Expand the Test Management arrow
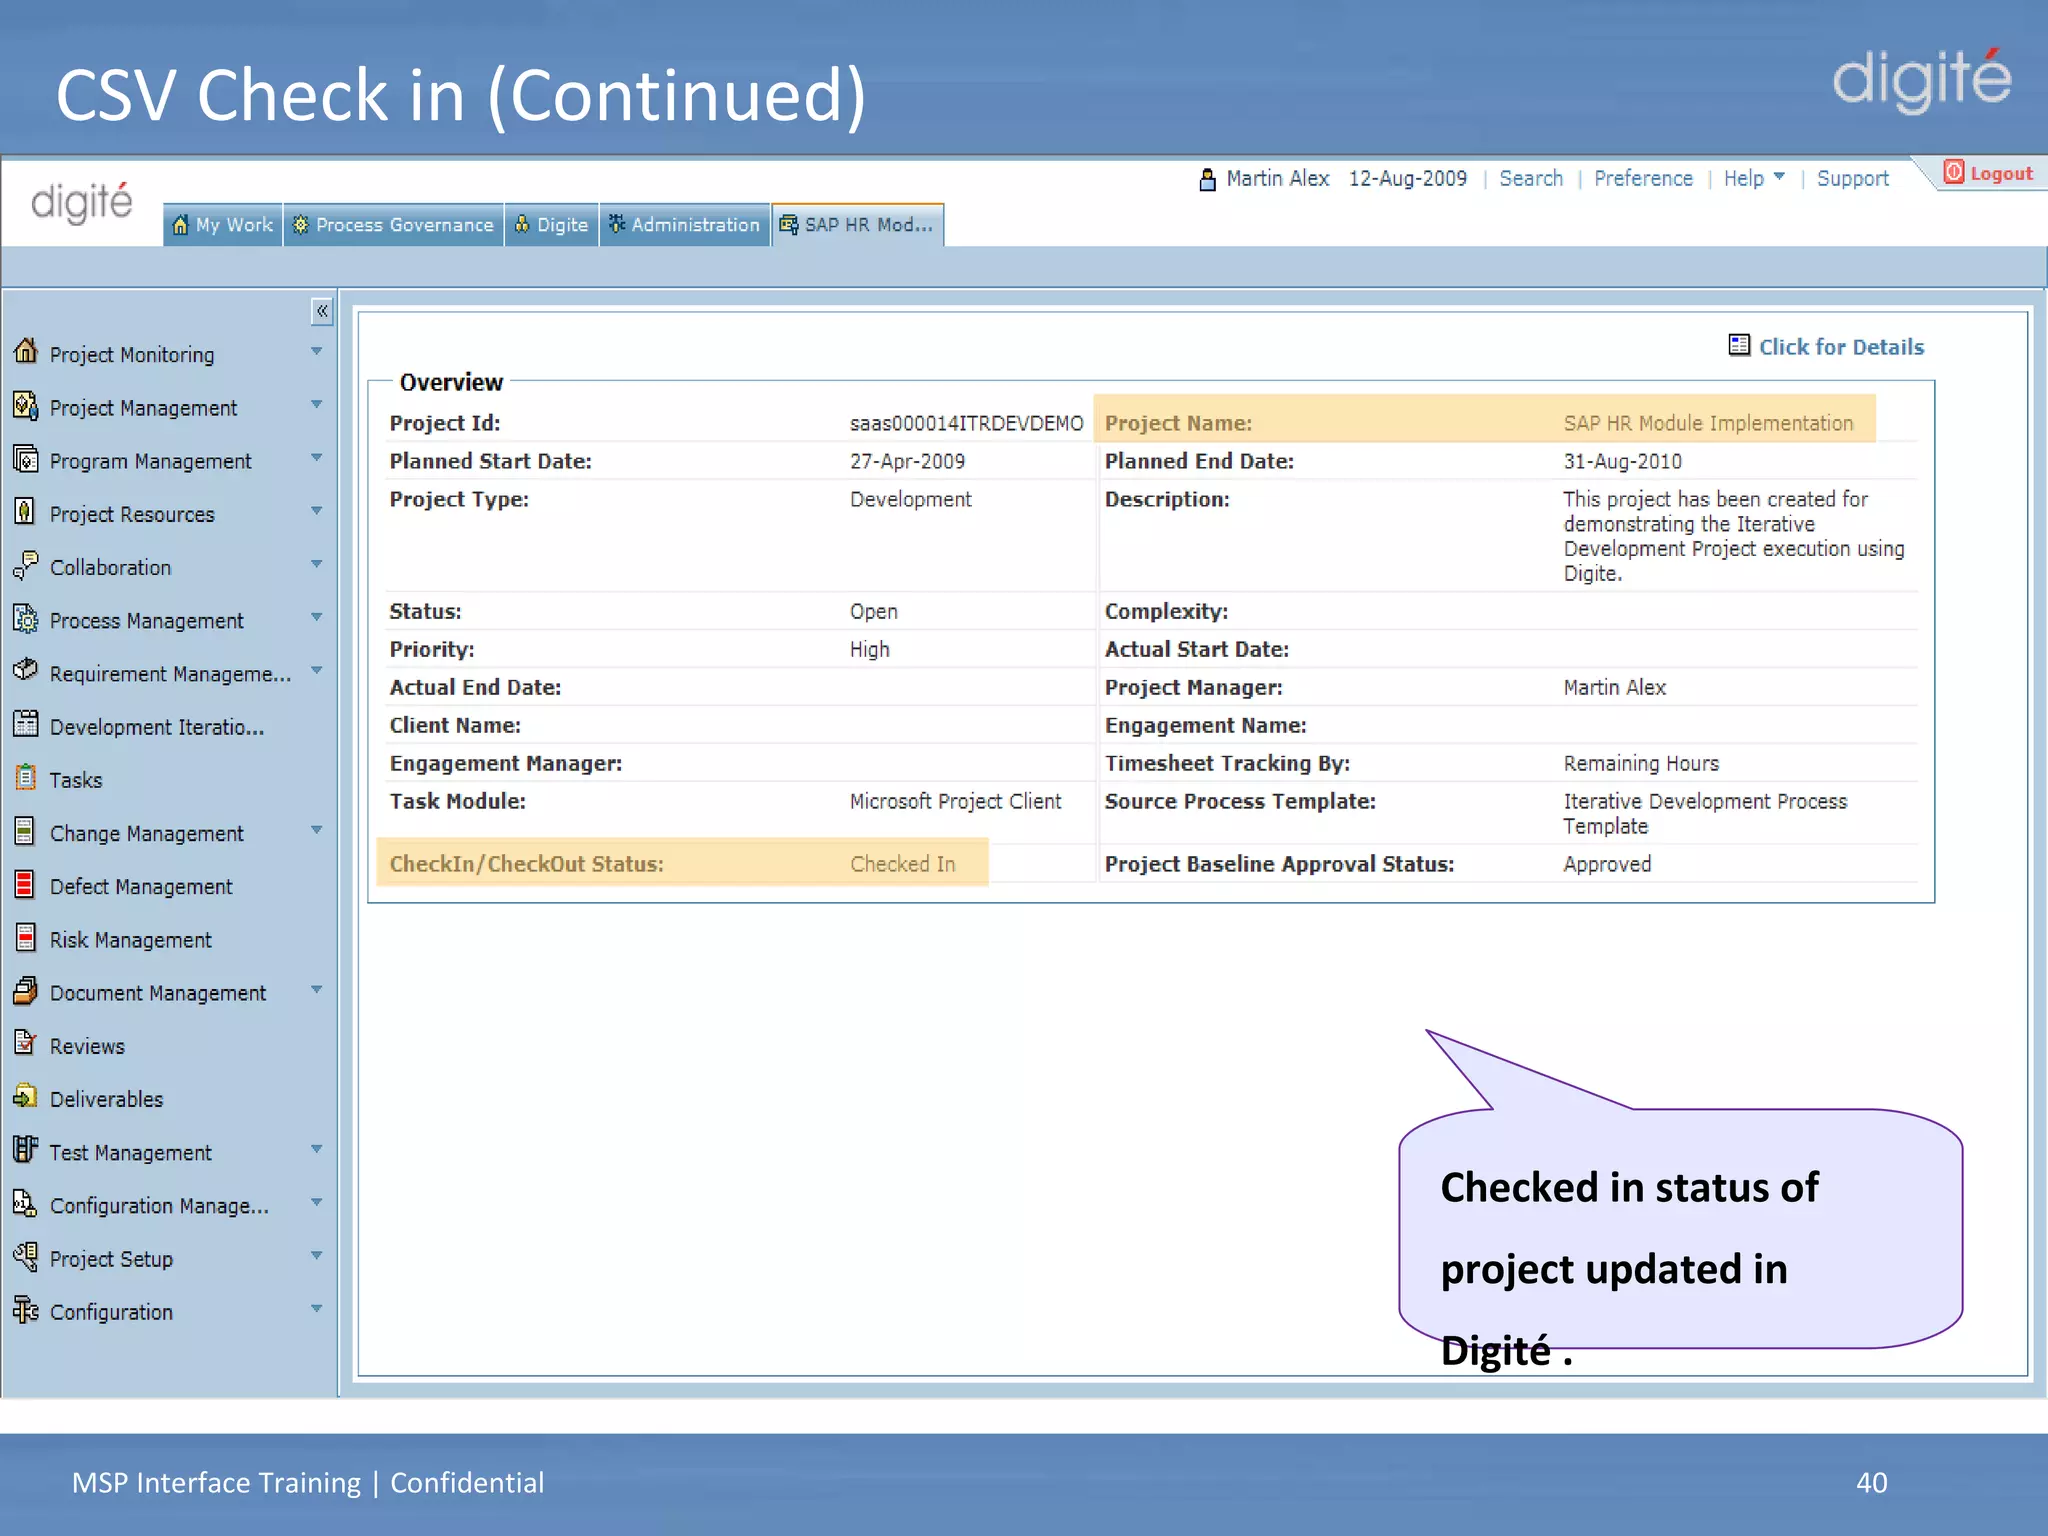Screen dimensions: 2048x1536 click(x=317, y=1149)
